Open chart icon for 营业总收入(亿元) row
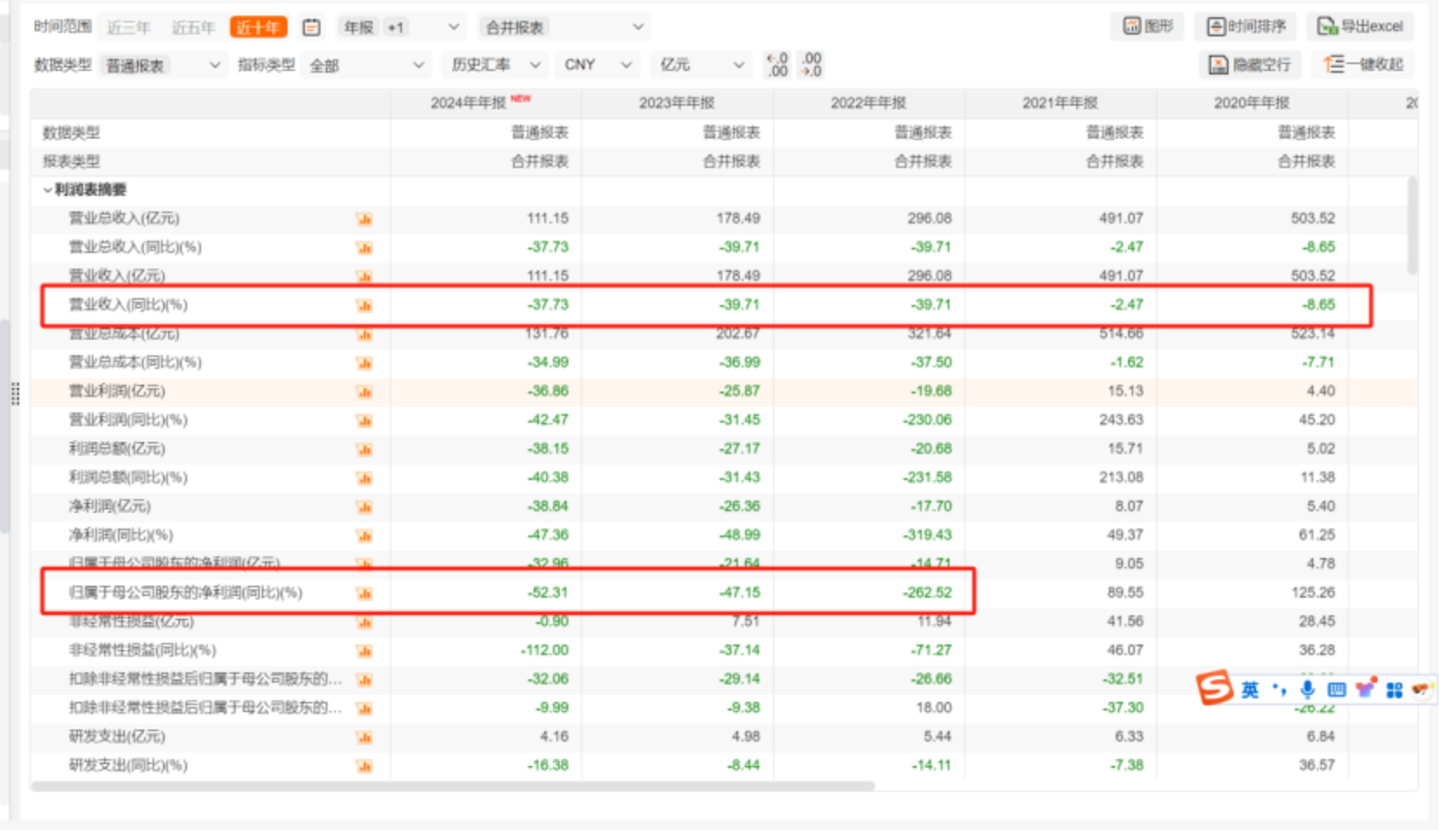1440x830 pixels. pos(364,219)
